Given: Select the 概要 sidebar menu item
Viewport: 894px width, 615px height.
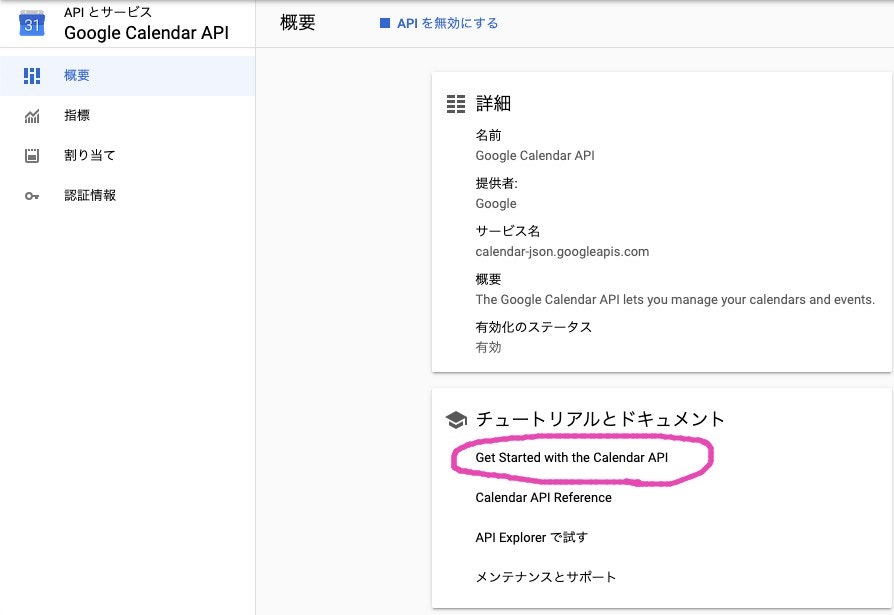Looking at the screenshot, I should (128, 76).
